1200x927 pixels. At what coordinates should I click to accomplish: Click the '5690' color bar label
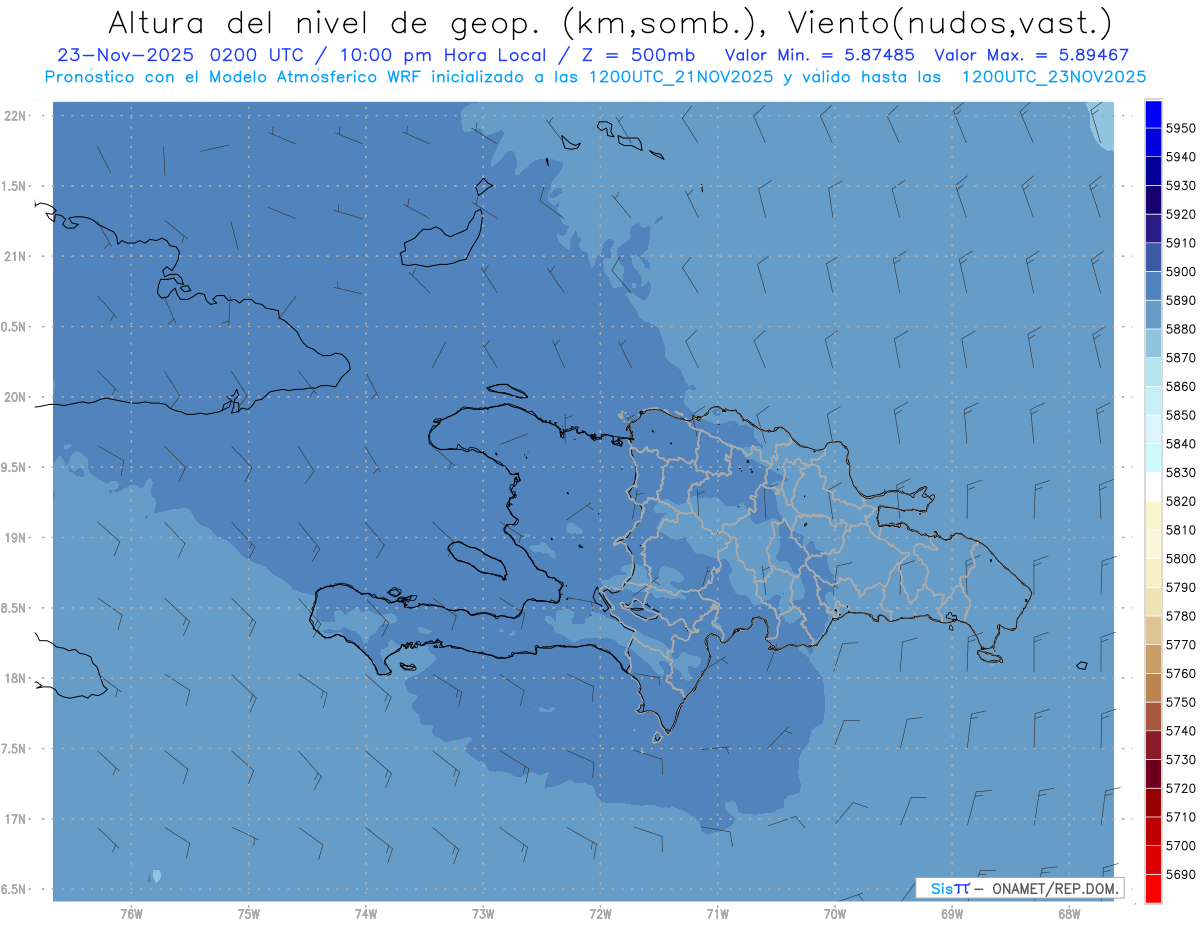pos(1180,874)
